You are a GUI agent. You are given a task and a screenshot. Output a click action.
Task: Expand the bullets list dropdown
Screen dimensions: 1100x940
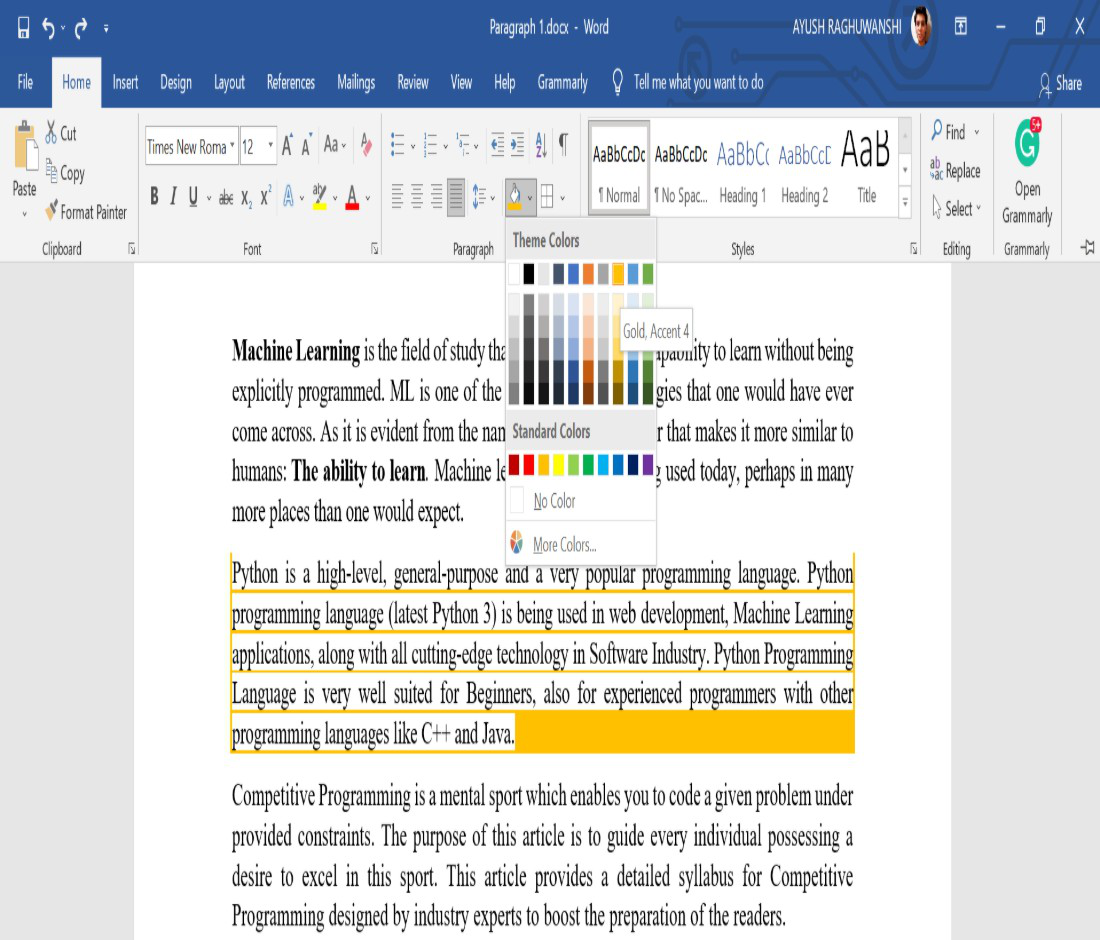pyautogui.click(x=412, y=147)
